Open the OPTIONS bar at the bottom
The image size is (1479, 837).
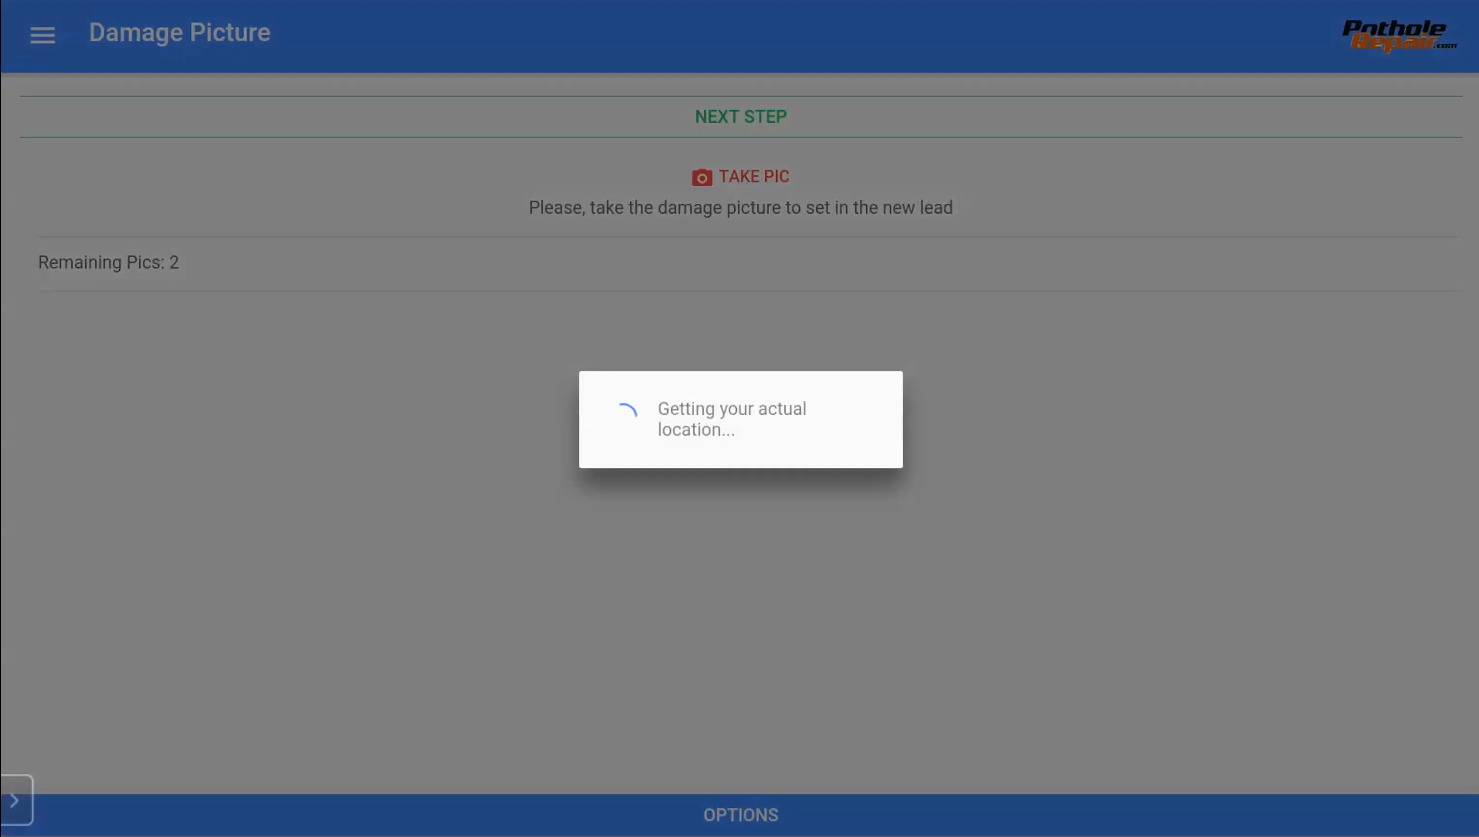[741, 815]
